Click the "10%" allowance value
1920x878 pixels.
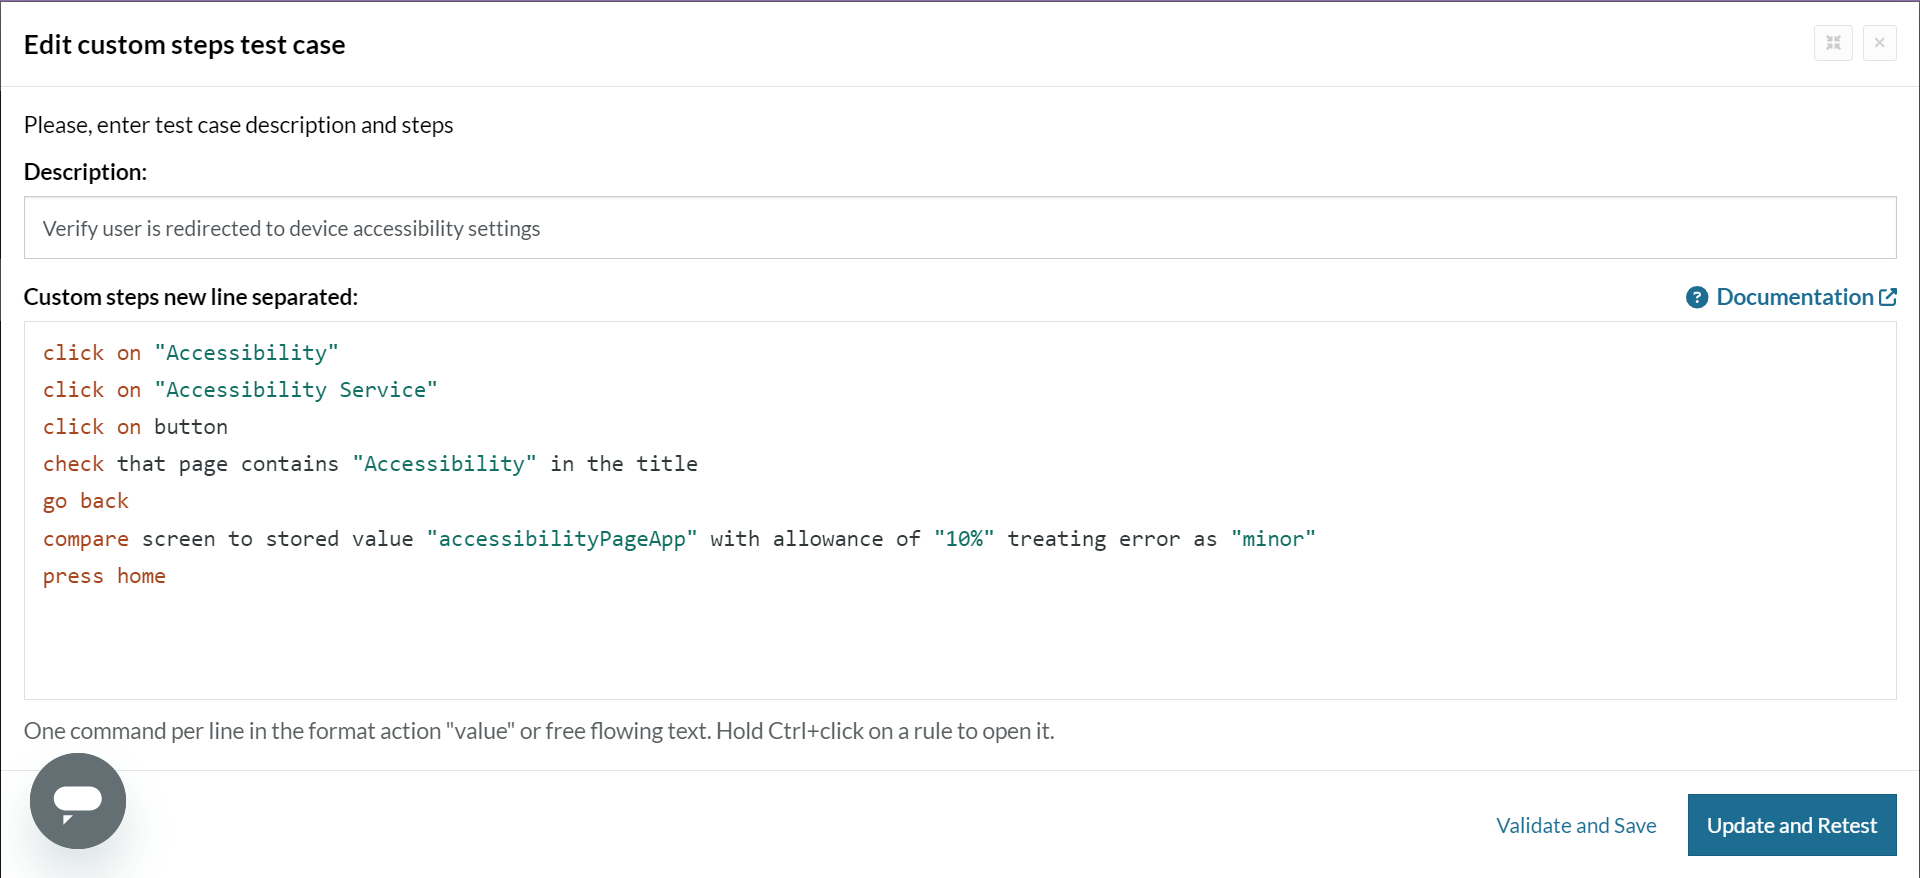click(964, 539)
